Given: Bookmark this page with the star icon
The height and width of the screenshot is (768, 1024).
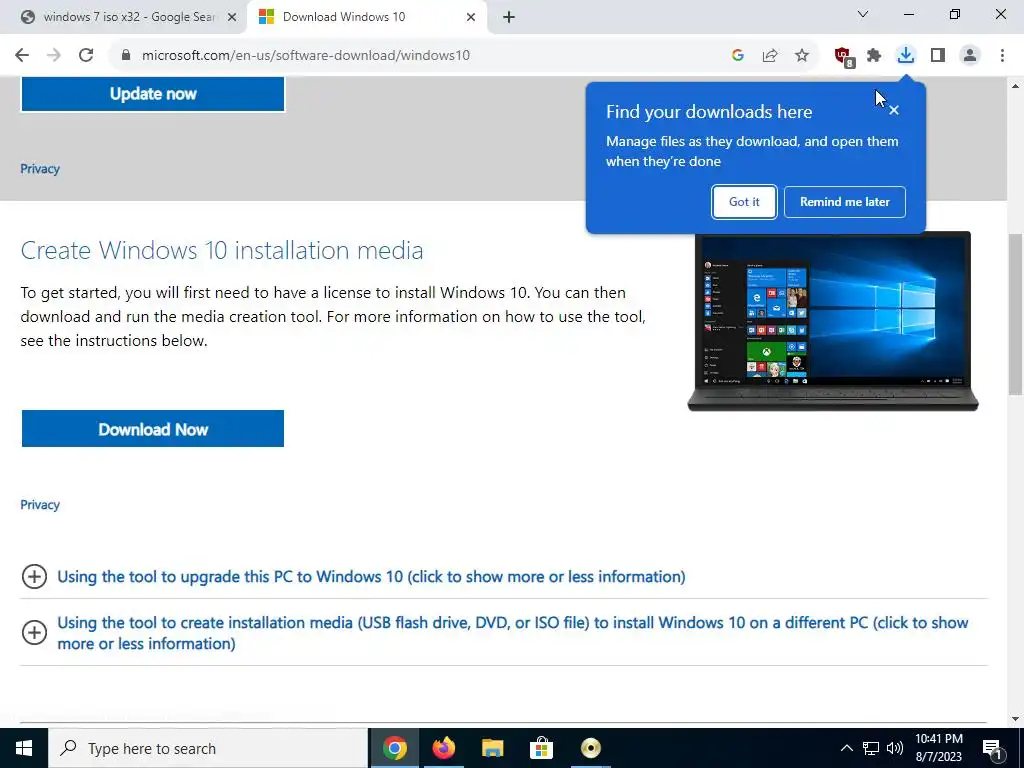Looking at the screenshot, I should pyautogui.click(x=802, y=56).
